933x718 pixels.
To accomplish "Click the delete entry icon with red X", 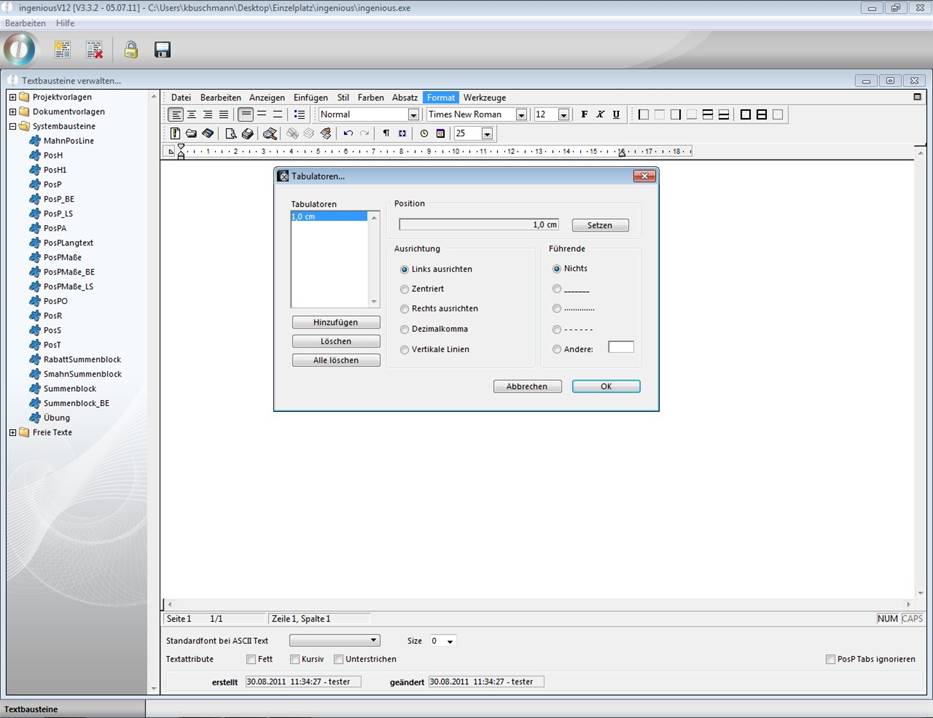I will 94,50.
